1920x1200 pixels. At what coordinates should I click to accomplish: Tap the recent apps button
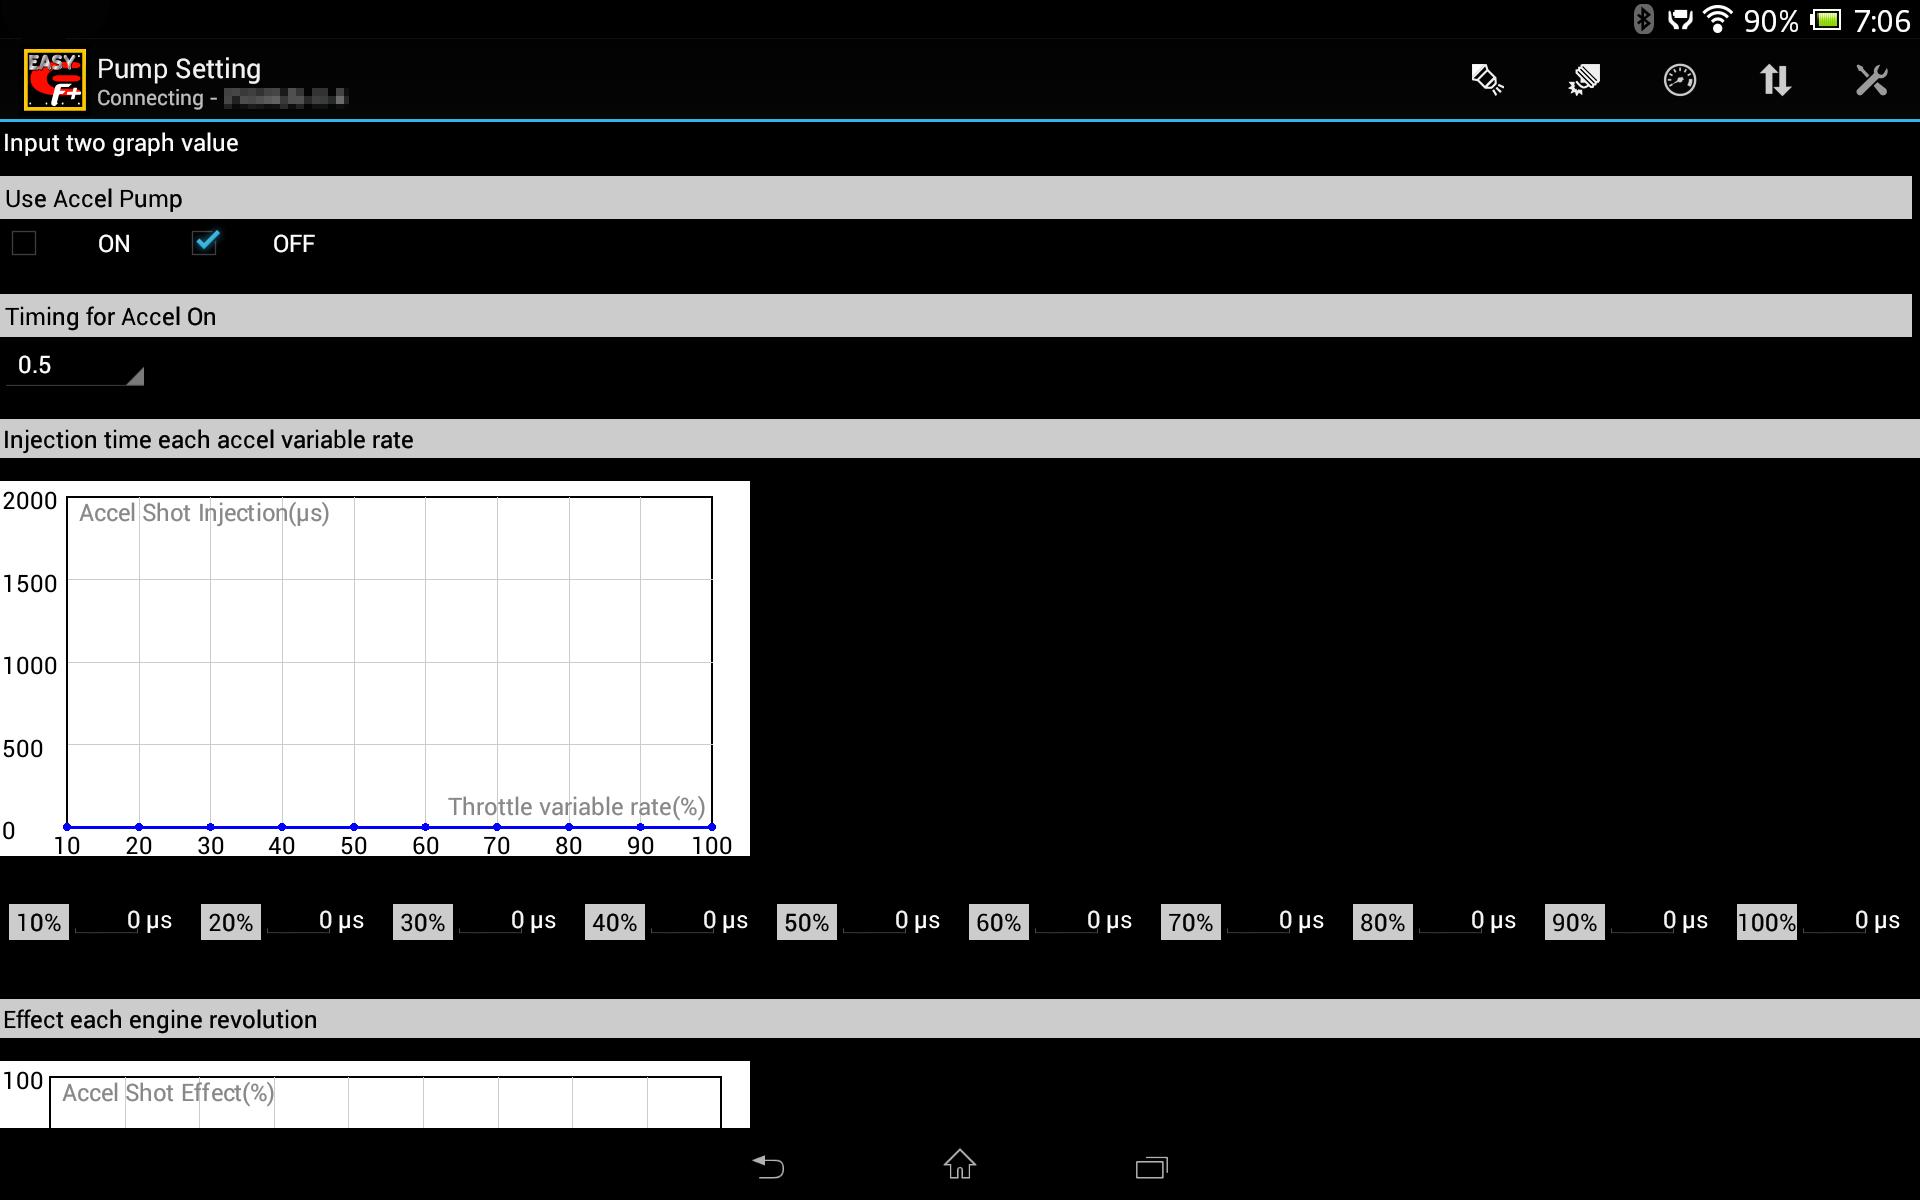tap(1152, 1167)
